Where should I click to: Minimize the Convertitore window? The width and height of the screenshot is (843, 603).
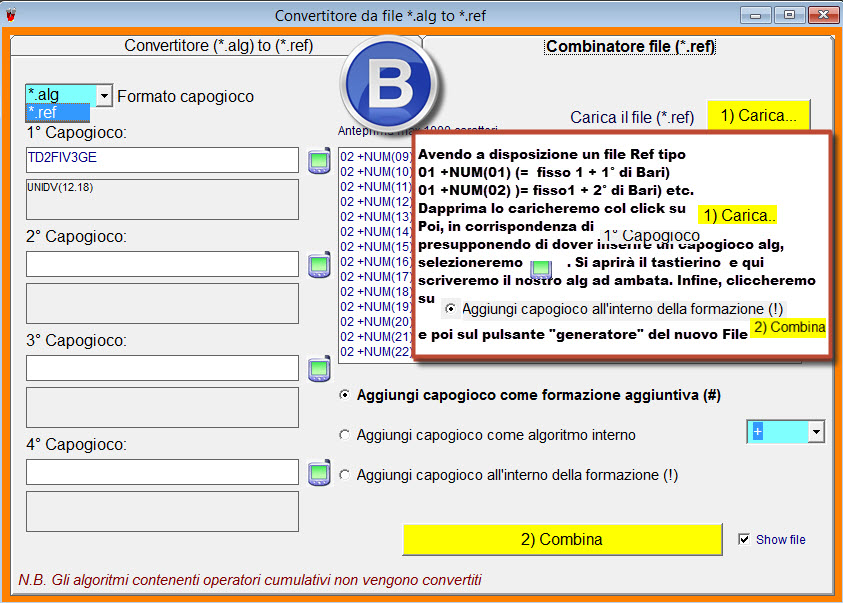point(755,15)
